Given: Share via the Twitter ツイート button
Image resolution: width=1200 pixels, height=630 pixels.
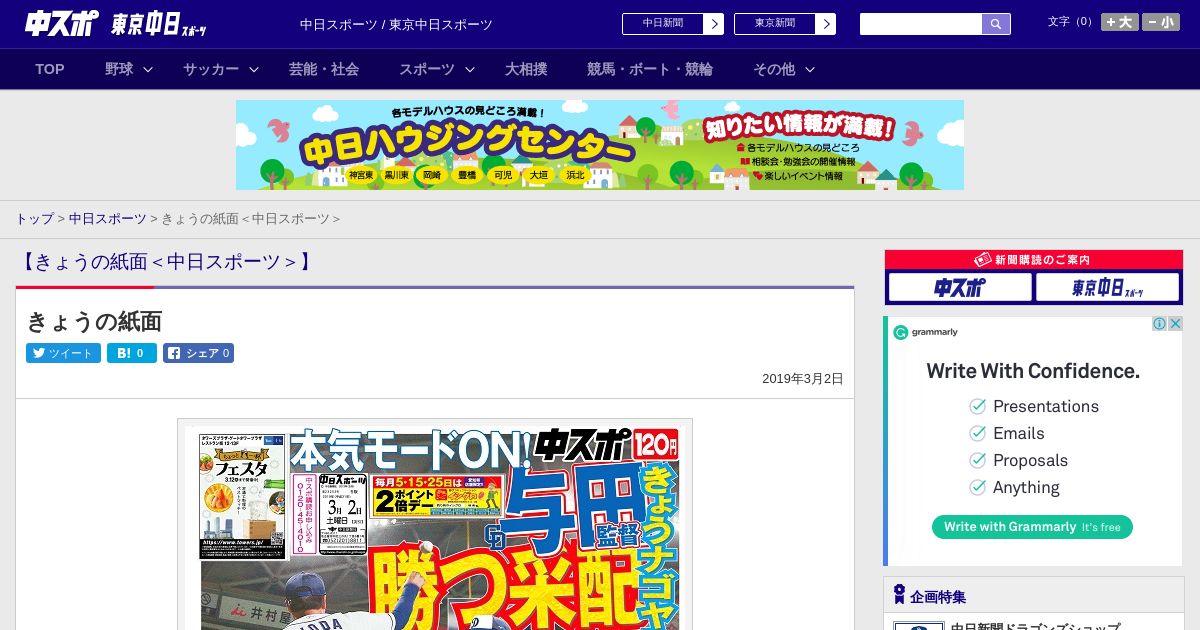Looking at the screenshot, I should pos(63,353).
